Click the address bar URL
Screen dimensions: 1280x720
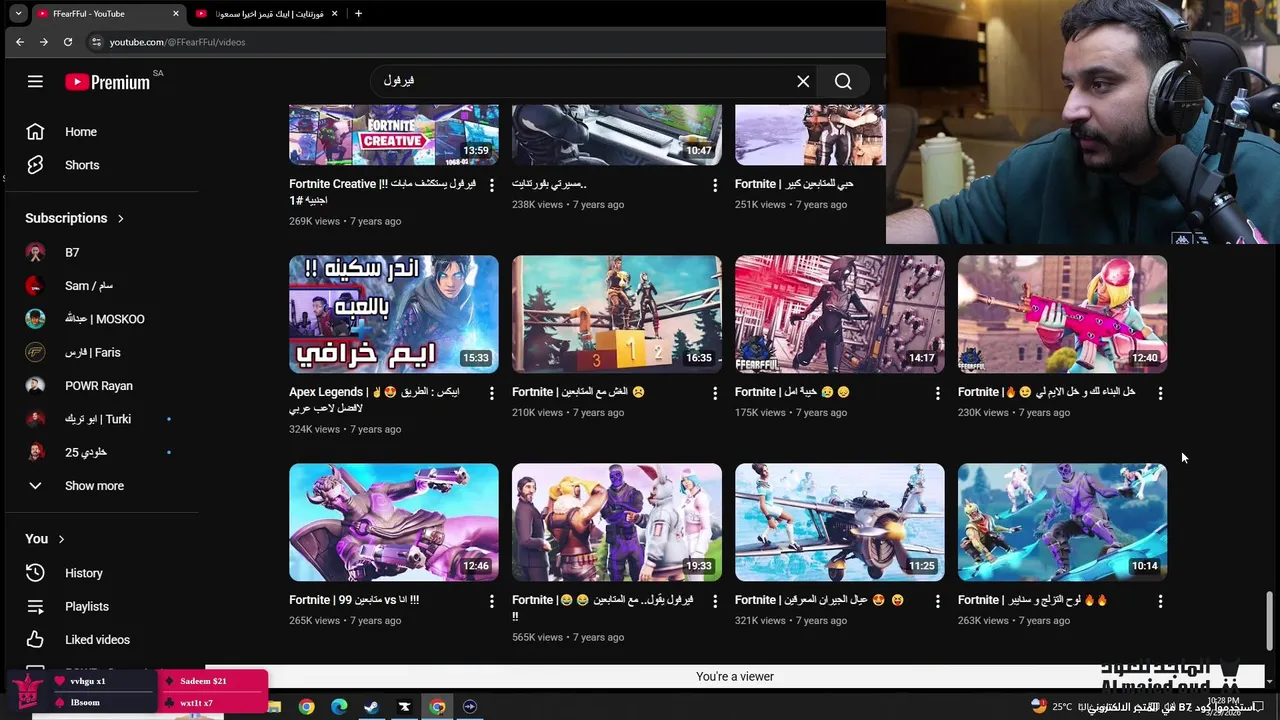pos(177,42)
